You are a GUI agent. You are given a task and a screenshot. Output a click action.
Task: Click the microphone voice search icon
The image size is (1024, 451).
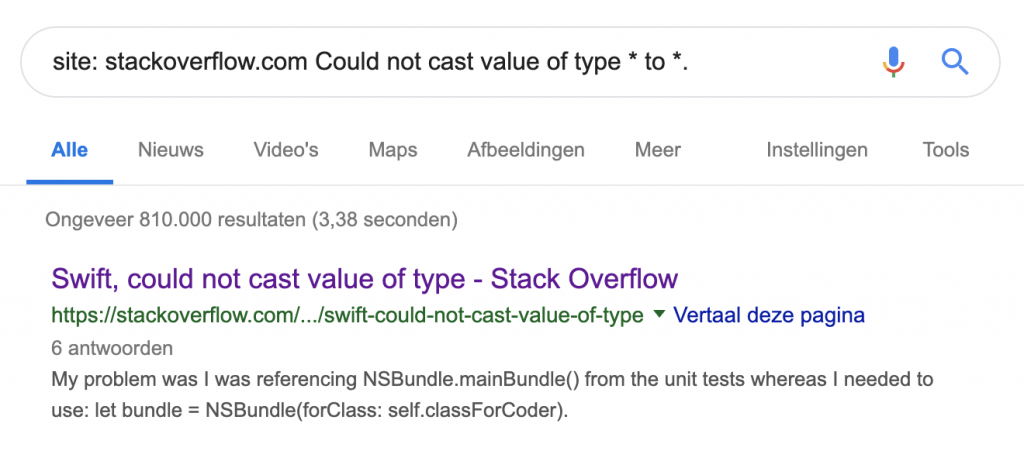coord(894,62)
